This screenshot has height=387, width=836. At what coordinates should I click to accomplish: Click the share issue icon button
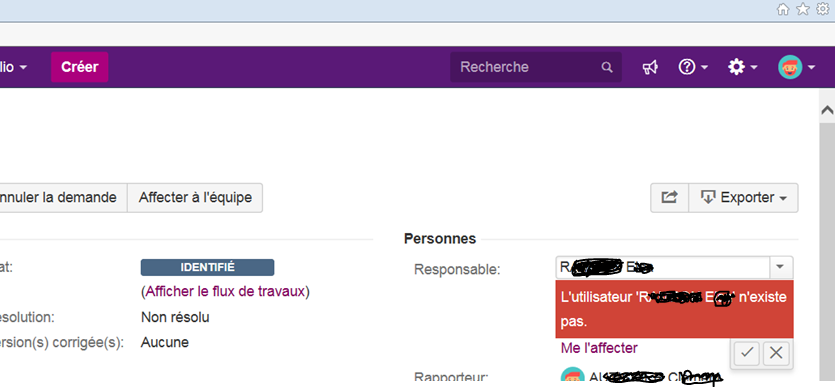(x=670, y=198)
